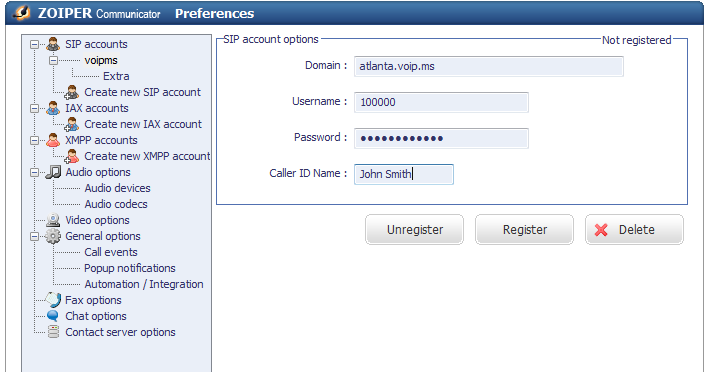The width and height of the screenshot is (707, 372).
Task: Click the XMPP accounts red user icon
Action: click(53, 140)
